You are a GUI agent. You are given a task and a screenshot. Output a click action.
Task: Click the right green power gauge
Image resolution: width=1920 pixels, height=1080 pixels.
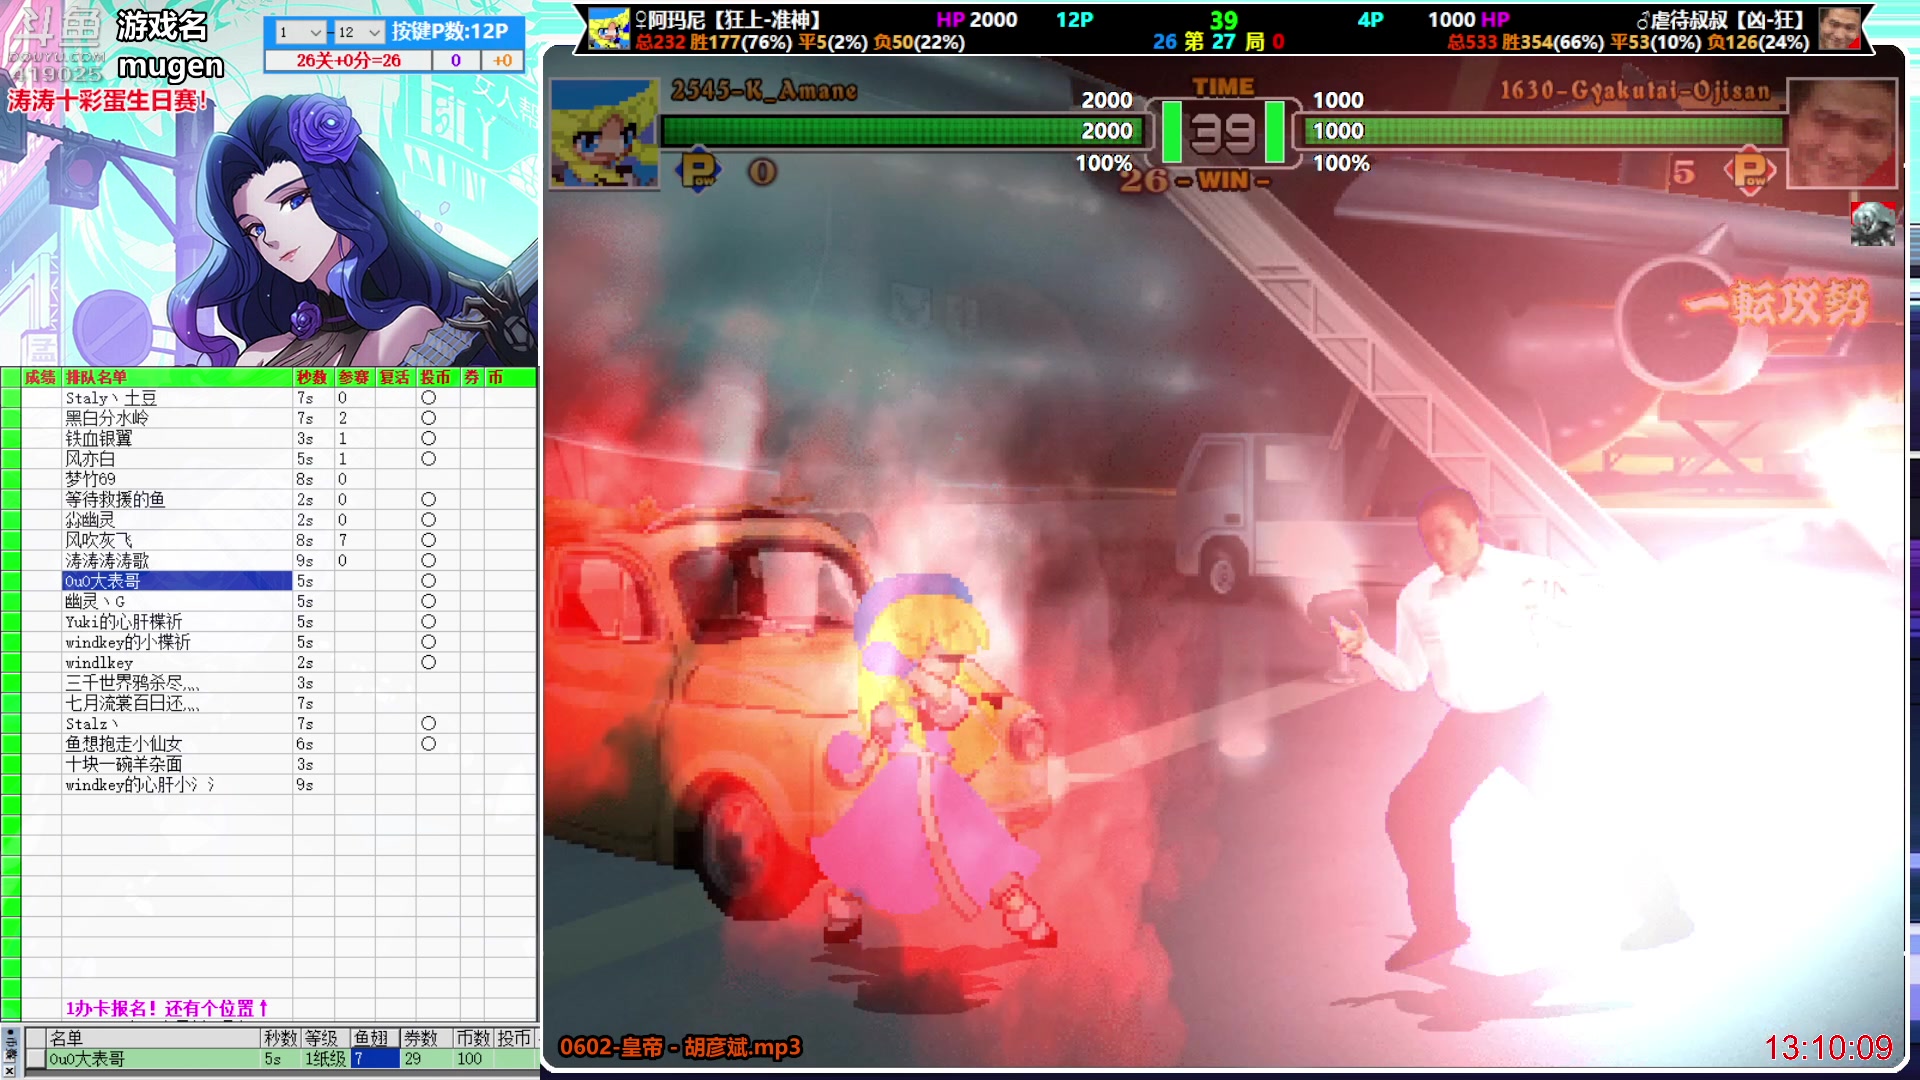(1275, 131)
